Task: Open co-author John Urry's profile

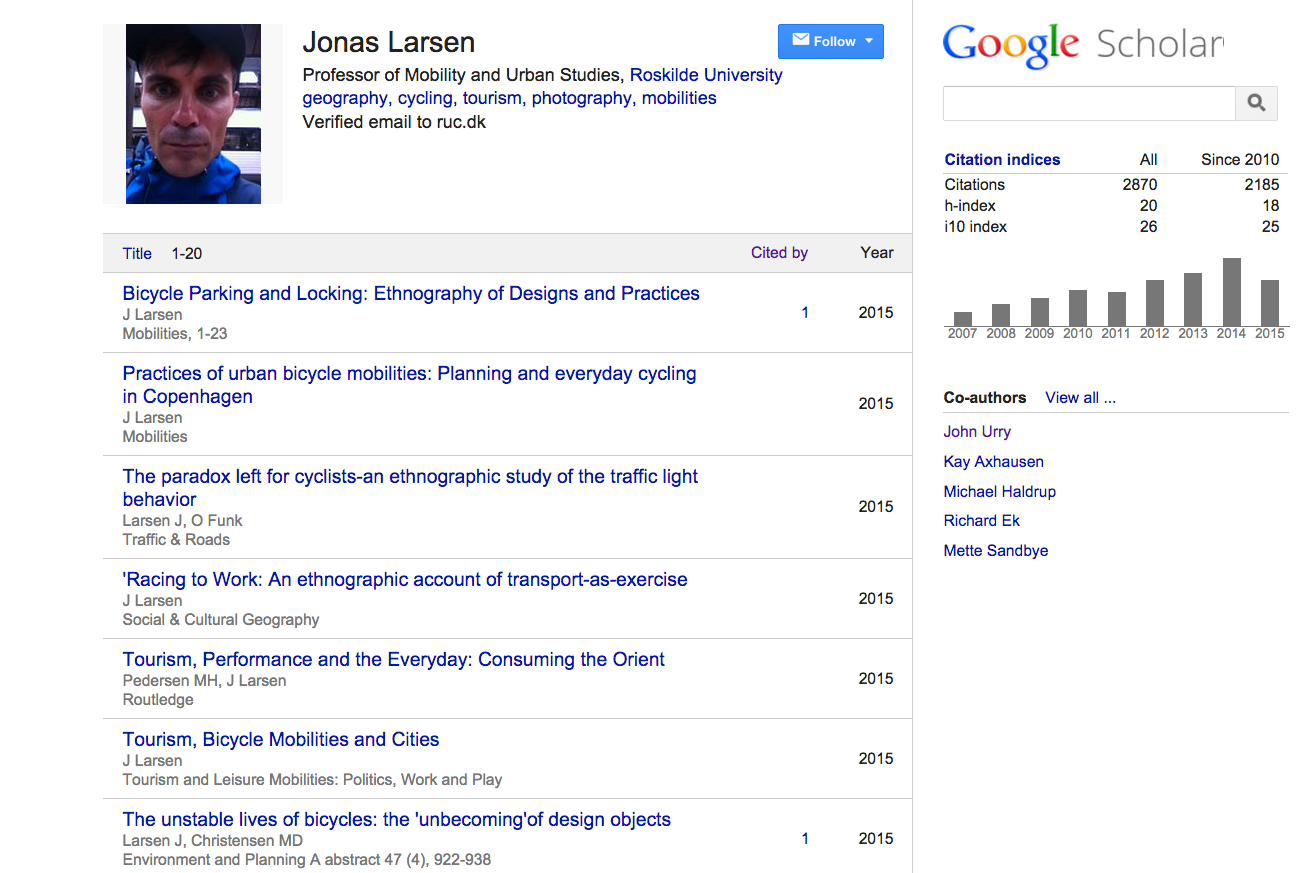Action: 977,431
